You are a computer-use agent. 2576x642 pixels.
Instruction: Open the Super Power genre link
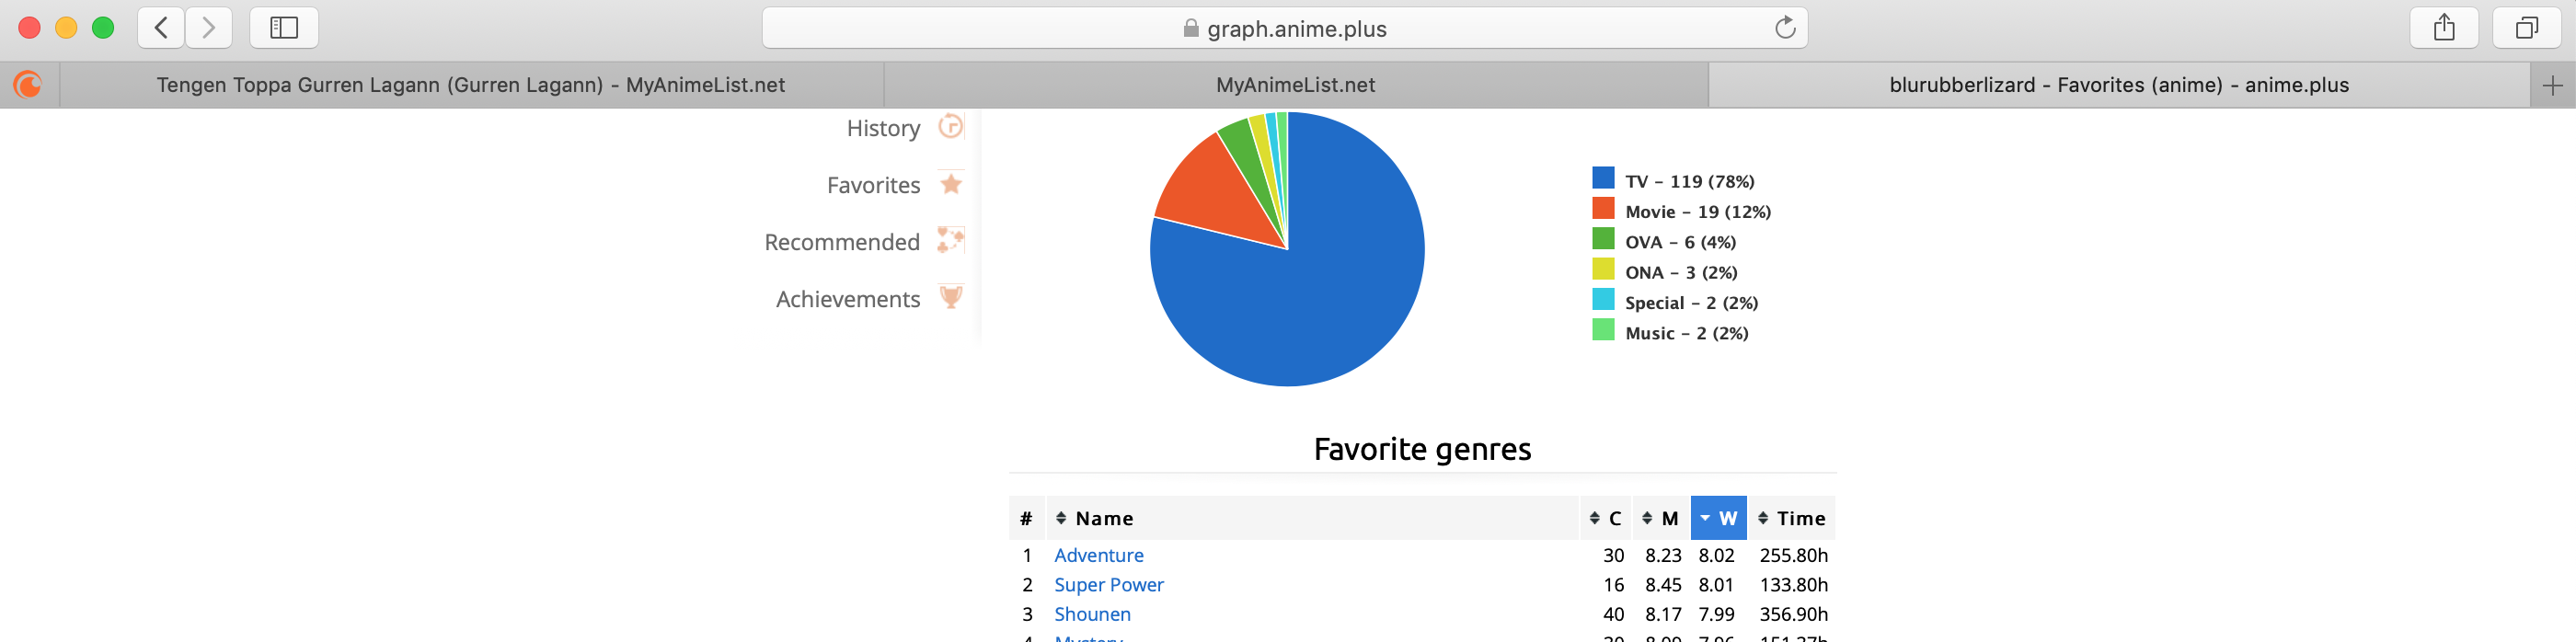(1108, 584)
